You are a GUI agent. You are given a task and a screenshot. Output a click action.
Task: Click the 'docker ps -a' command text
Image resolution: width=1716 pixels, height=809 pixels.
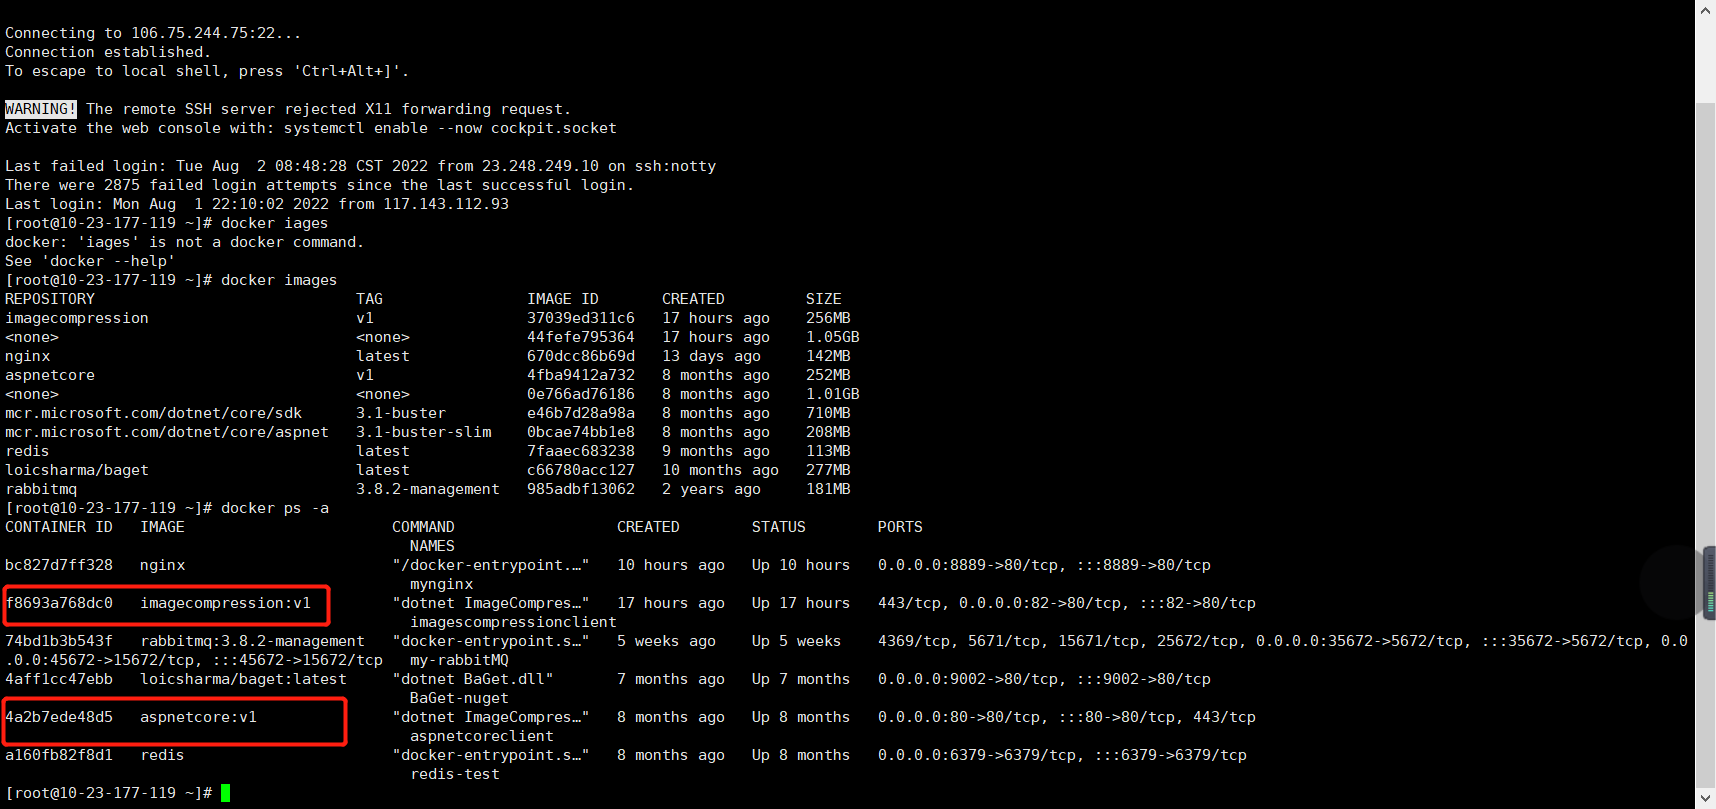click(x=275, y=508)
